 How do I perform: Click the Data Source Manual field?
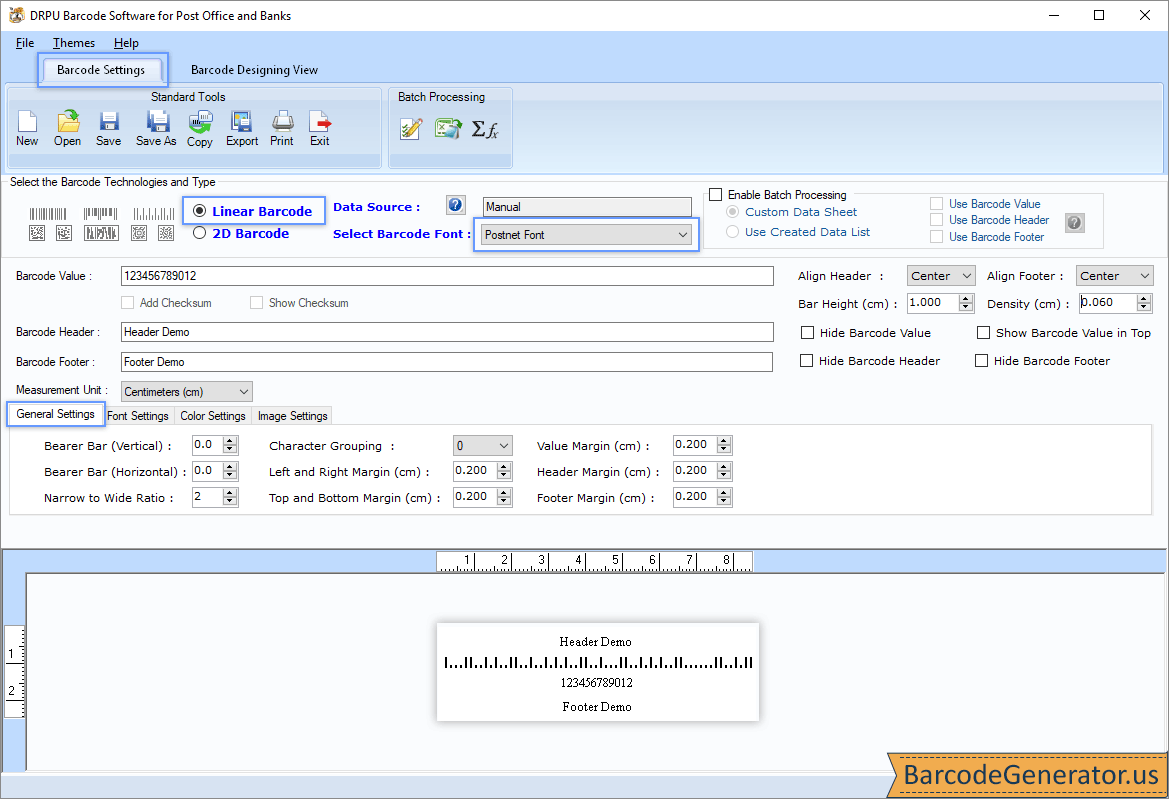coord(587,206)
